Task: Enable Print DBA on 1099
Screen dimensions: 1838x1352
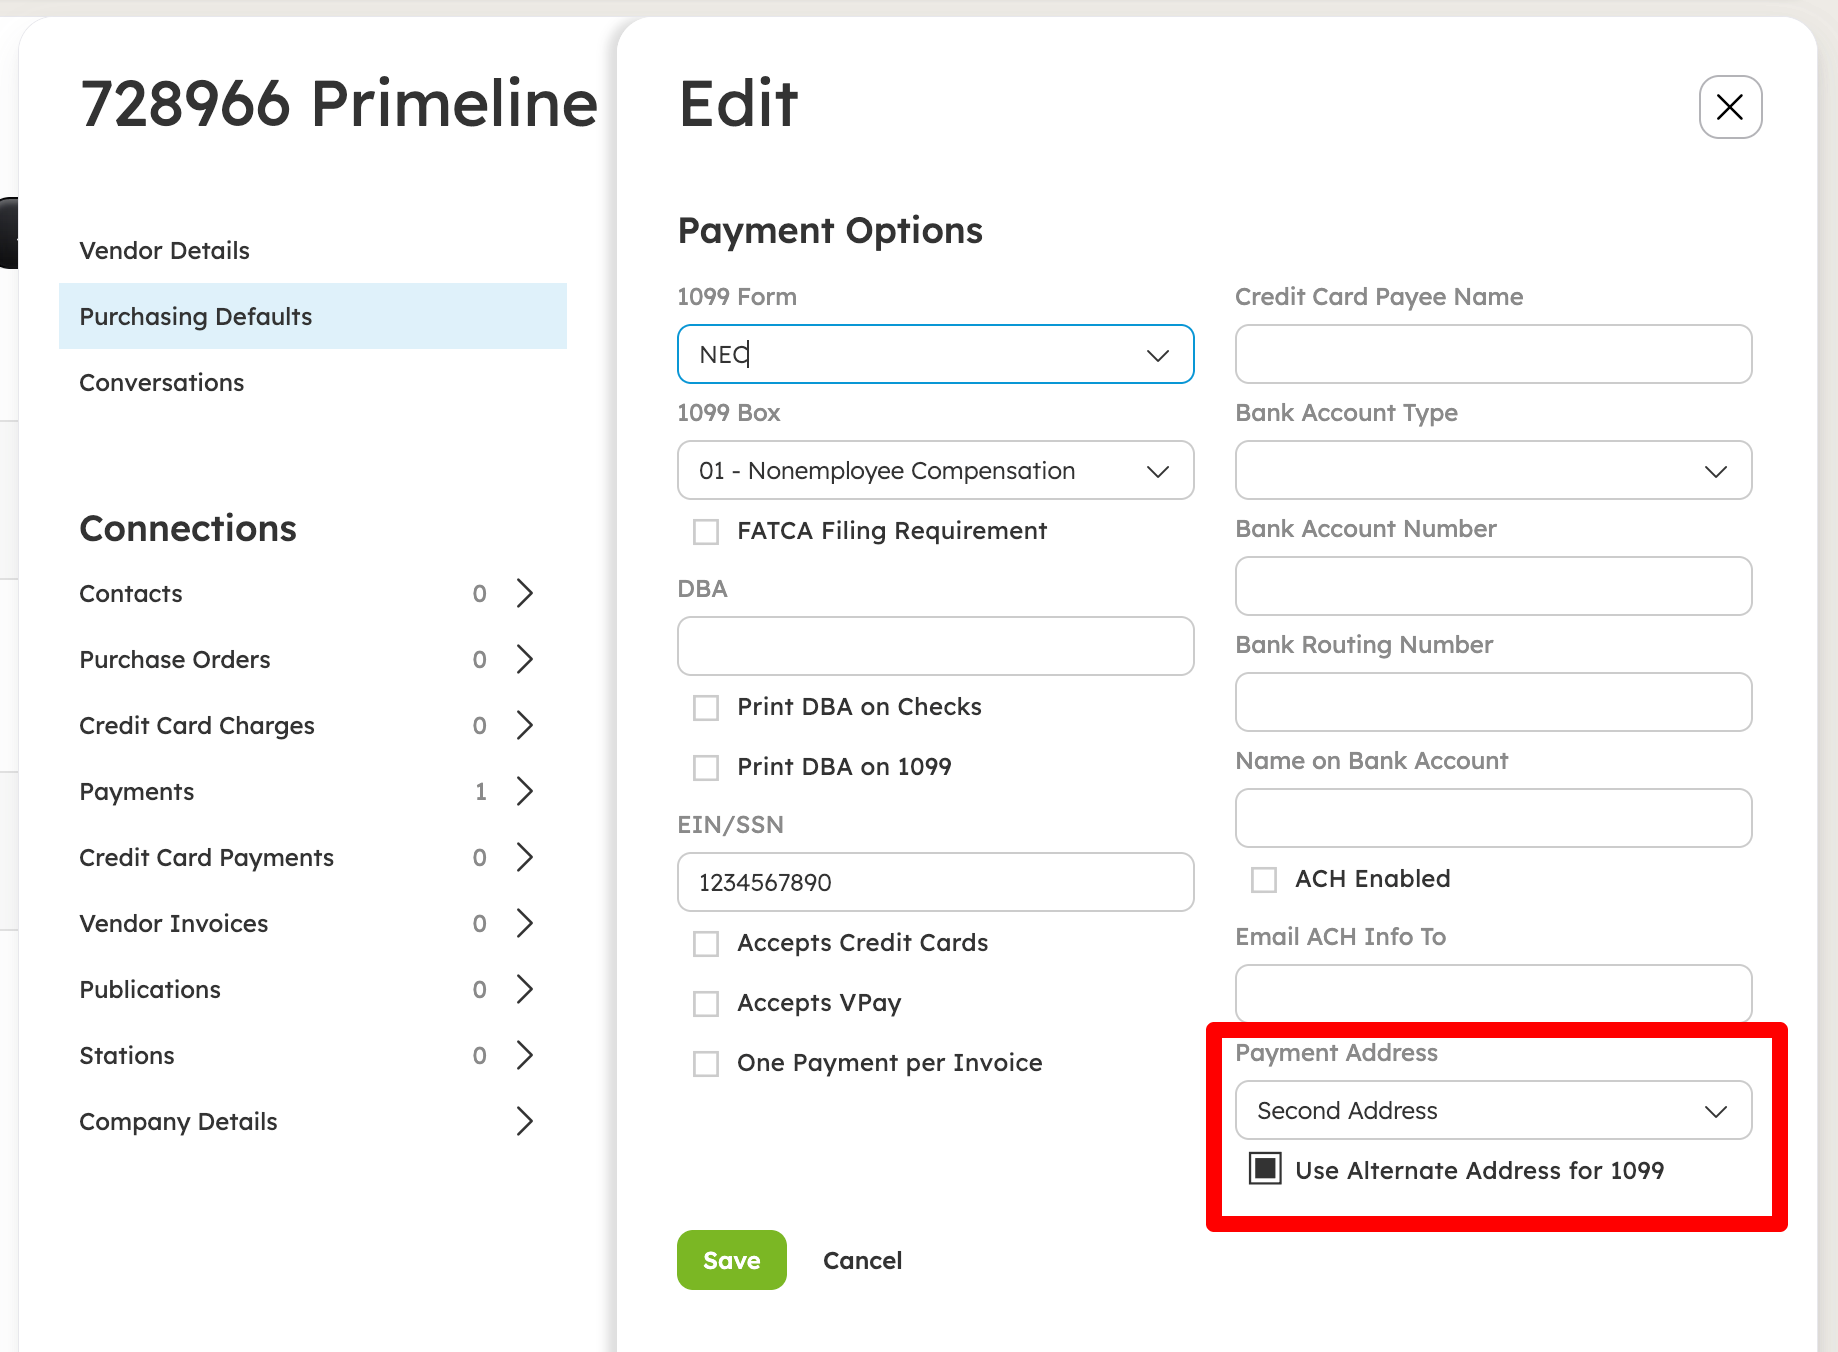Action: [x=706, y=767]
